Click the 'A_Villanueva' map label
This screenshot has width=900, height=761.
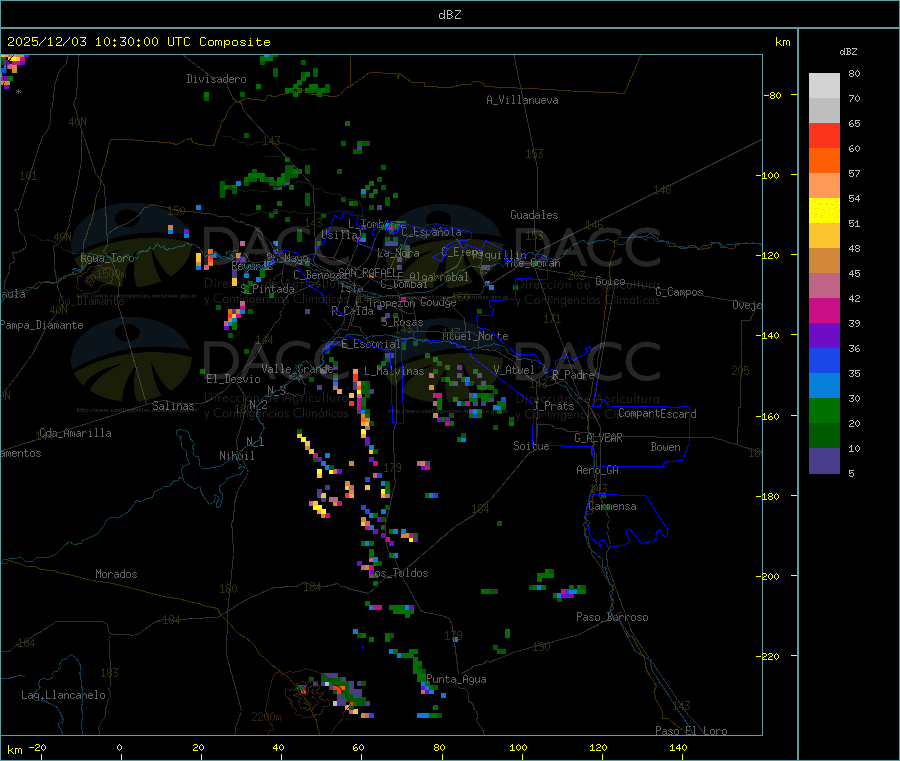(522, 100)
